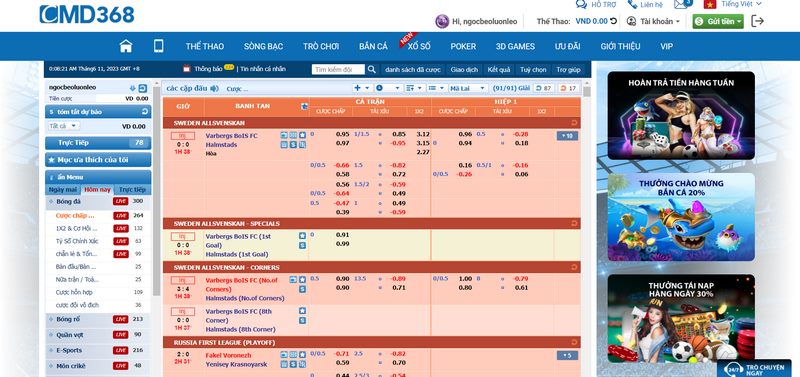Click the Gửi tiền deposit button
This screenshot has width=800, height=377.
click(718, 21)
